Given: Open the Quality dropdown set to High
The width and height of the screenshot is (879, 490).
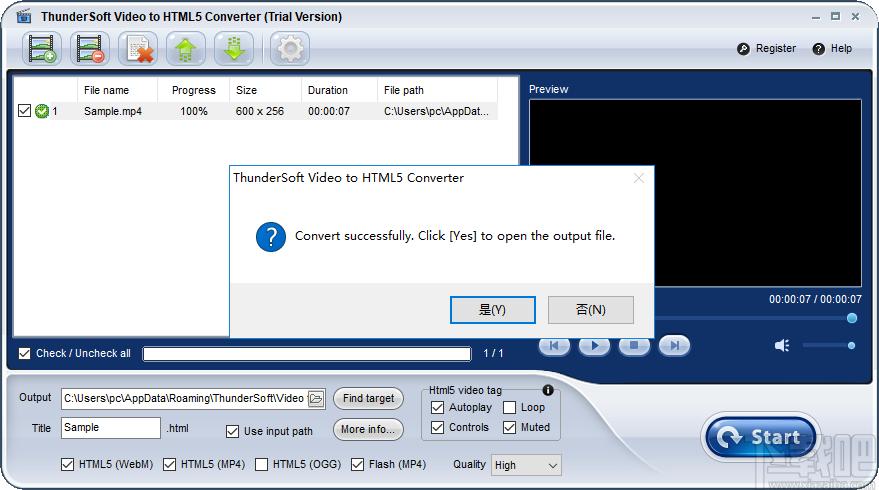Looking at the screenshot, I should click(526, 465).
